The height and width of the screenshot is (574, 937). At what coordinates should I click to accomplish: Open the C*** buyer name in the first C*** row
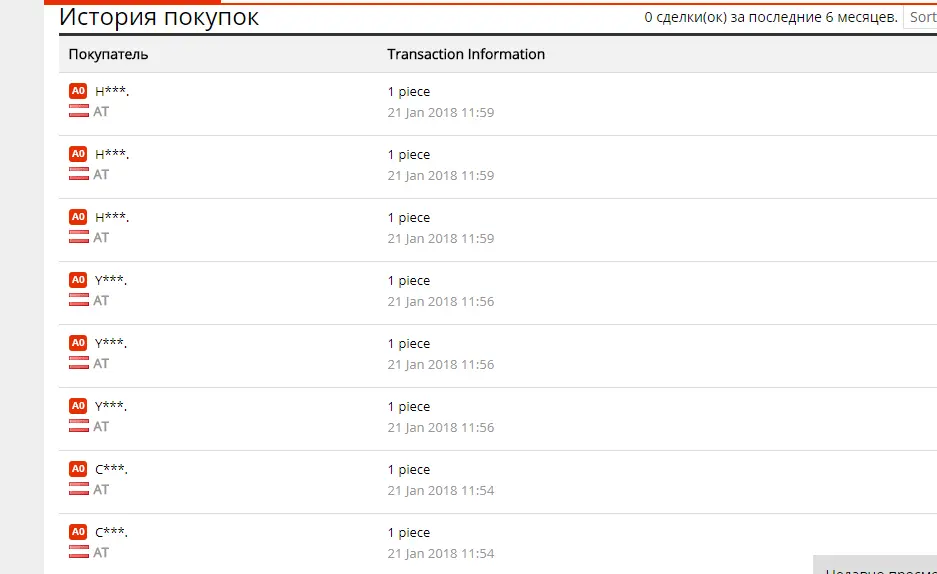tap(111, 469)
